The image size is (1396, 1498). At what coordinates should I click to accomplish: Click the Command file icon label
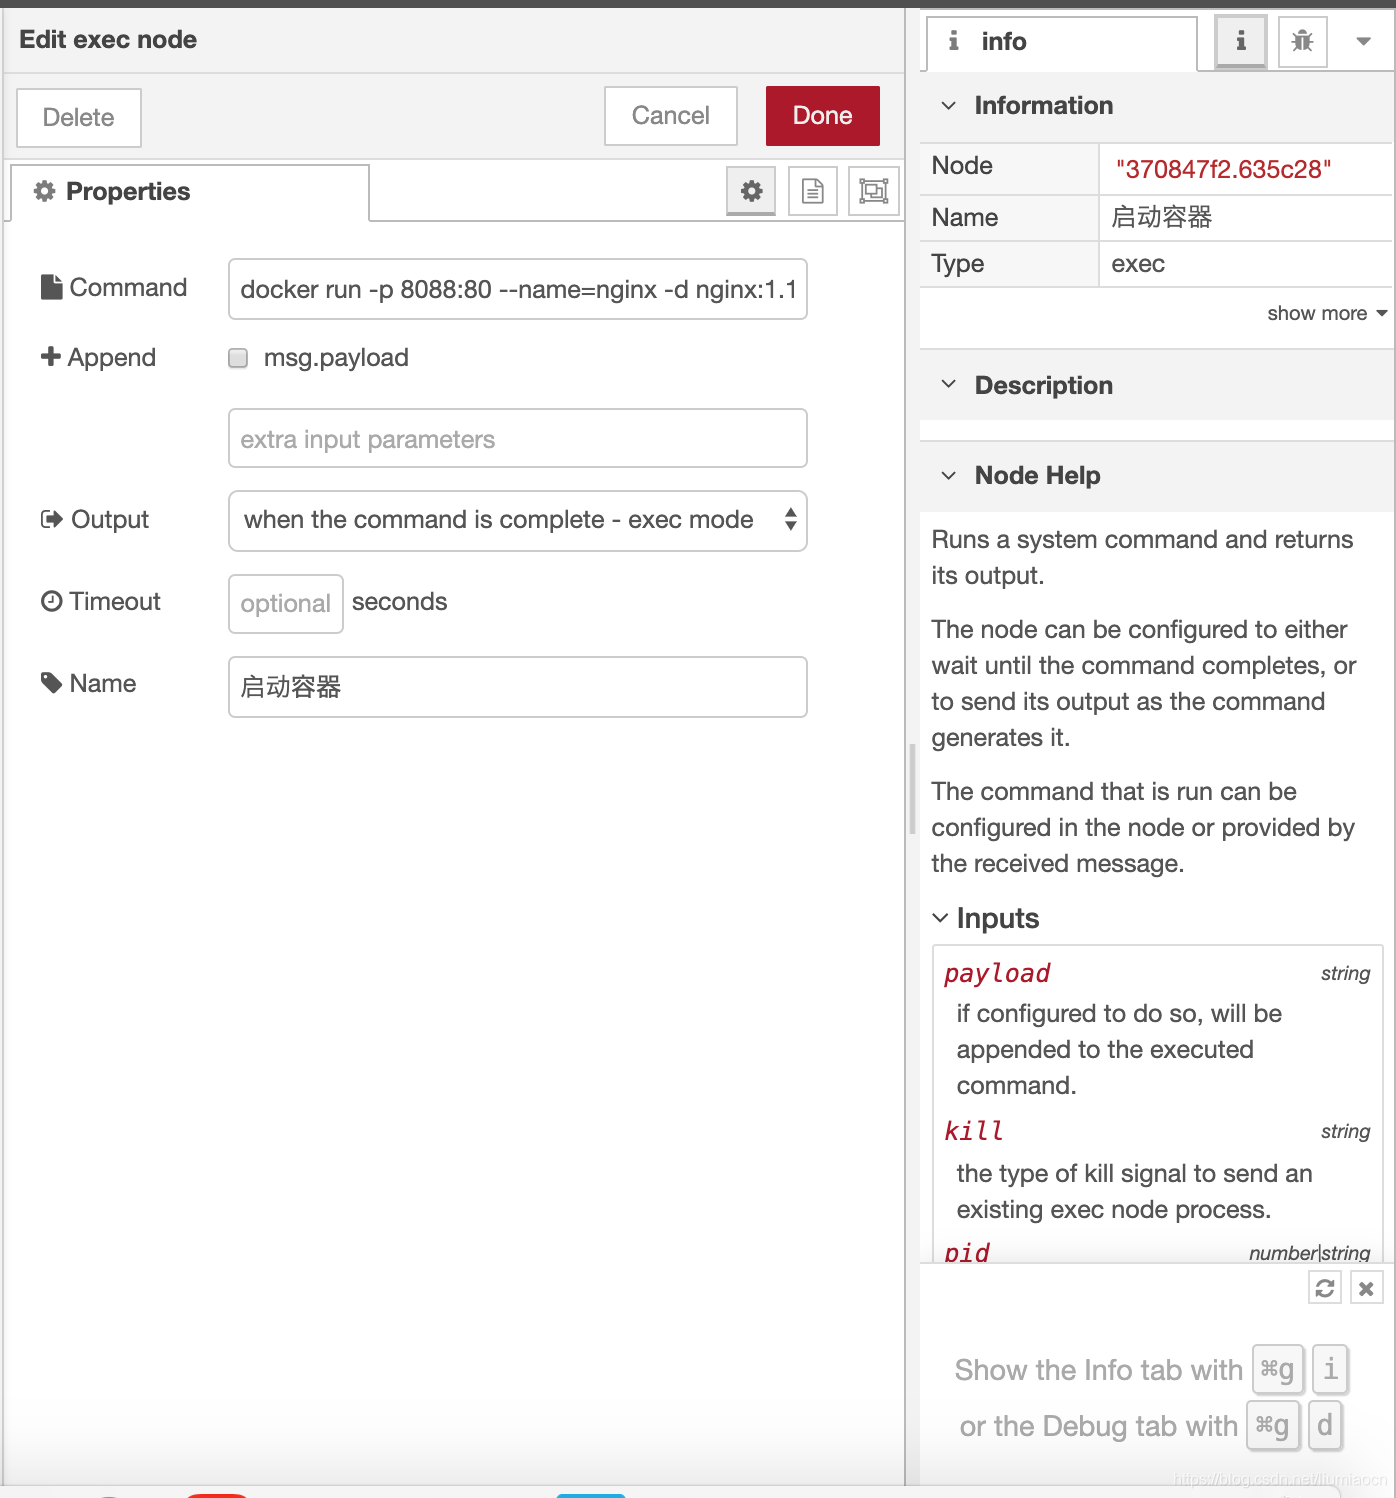click(114, 287)
